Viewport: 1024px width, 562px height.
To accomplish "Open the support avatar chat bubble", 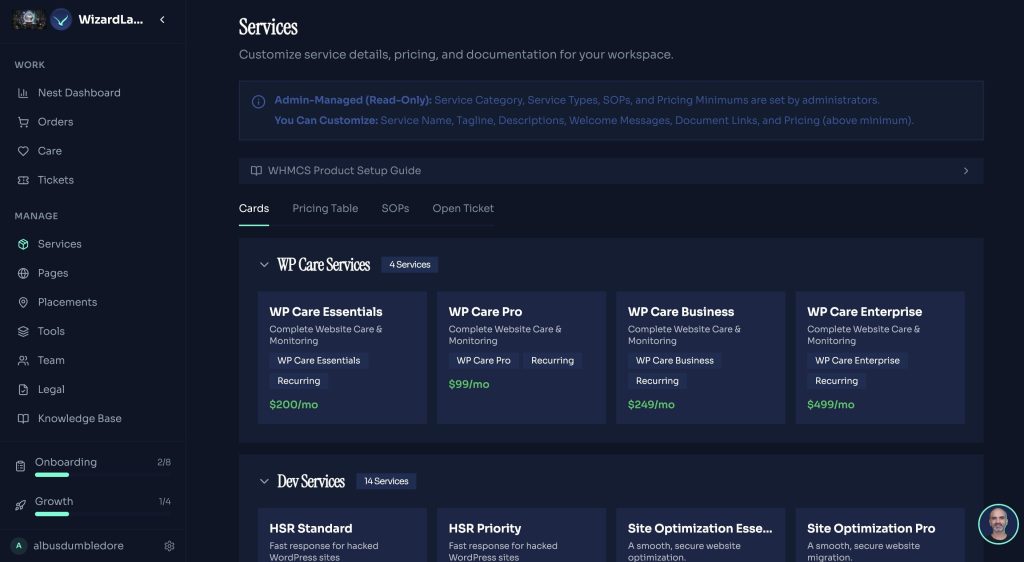I will click(998, 524).
